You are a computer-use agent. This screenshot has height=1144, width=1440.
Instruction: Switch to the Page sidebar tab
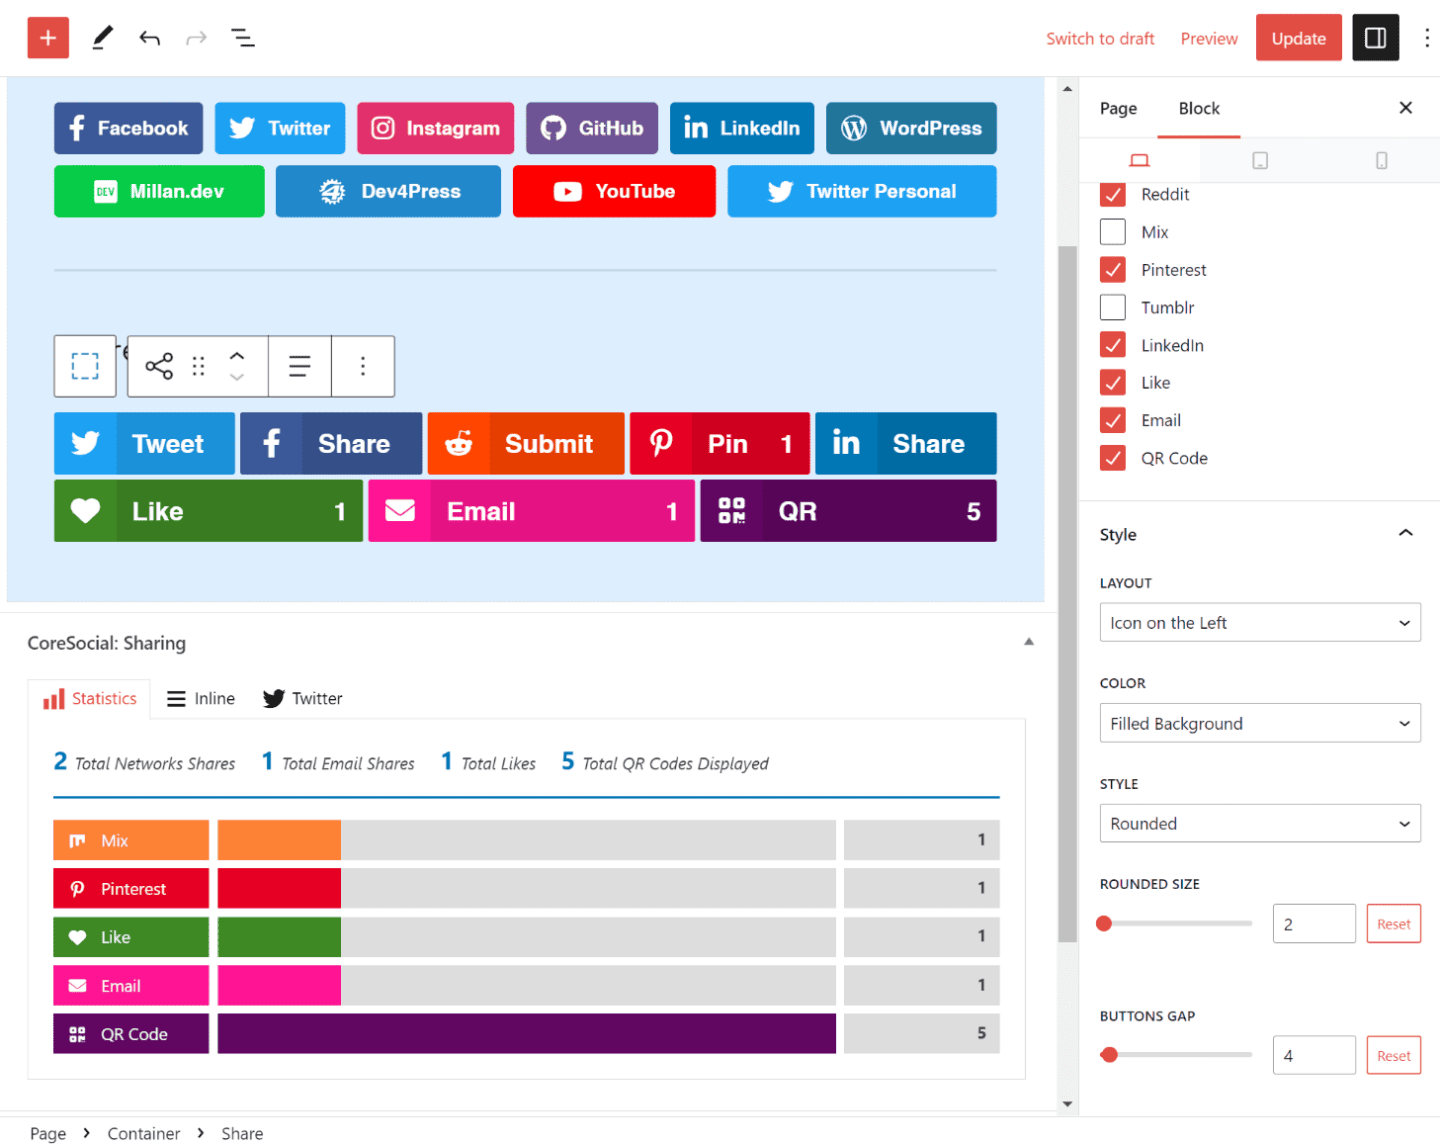click(1118, 108)
